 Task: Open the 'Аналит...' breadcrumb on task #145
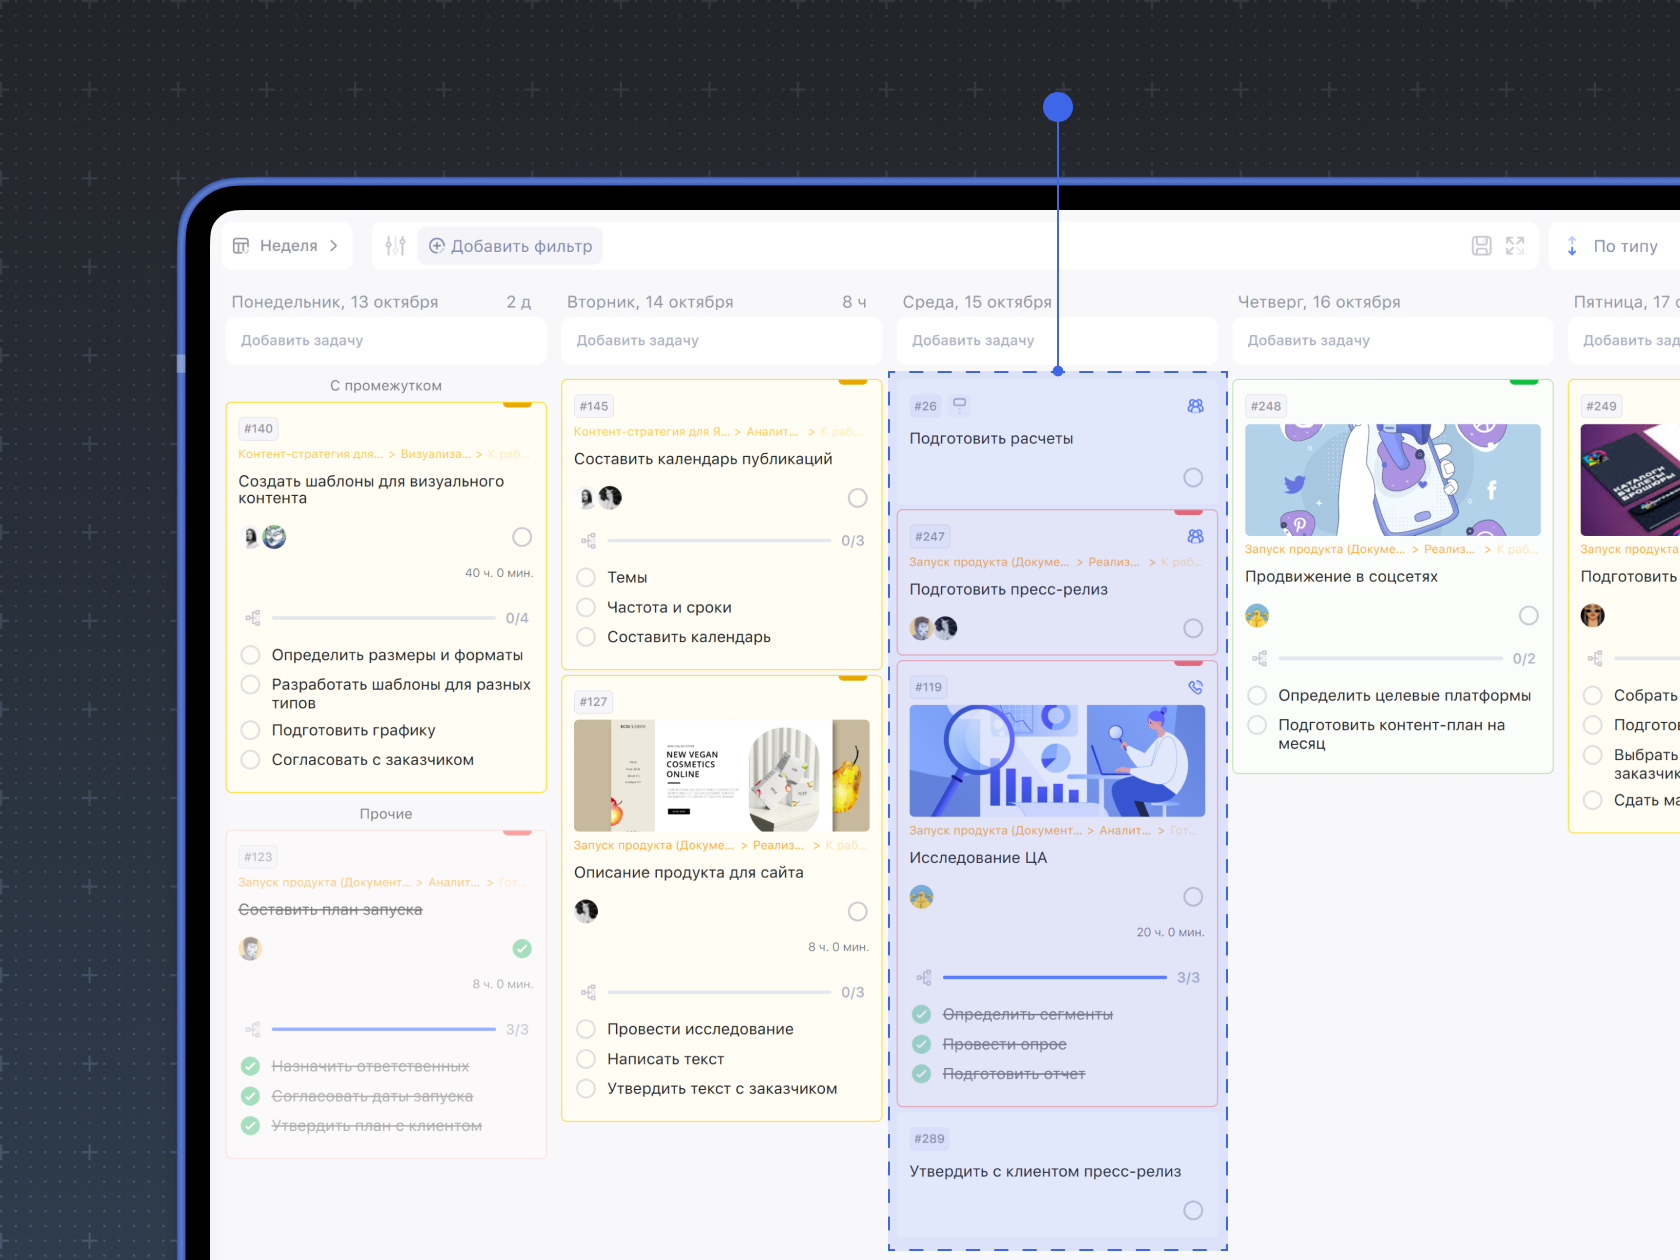coord(772,432)
